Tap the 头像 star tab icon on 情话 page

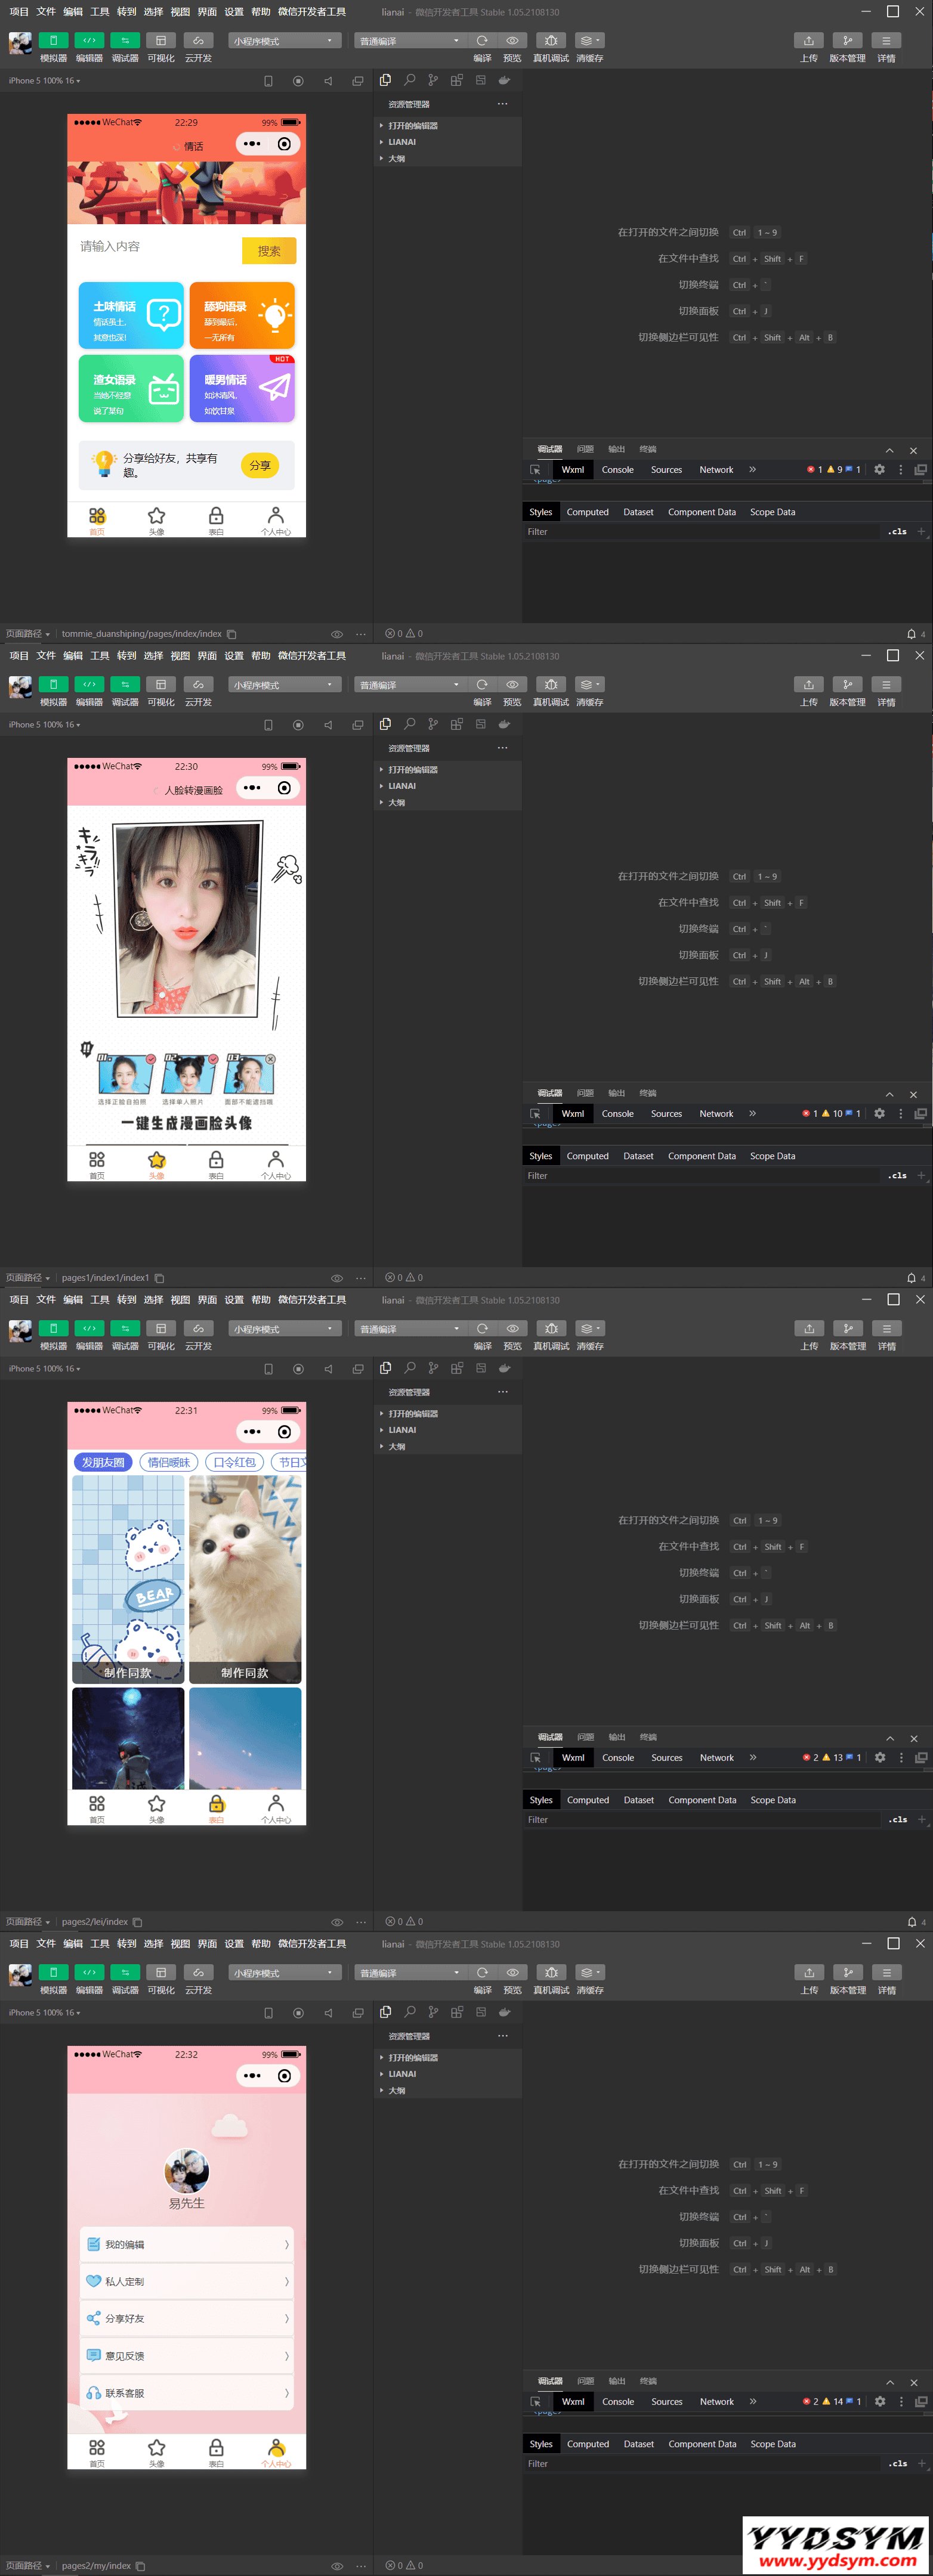click(x=156, y=516)
